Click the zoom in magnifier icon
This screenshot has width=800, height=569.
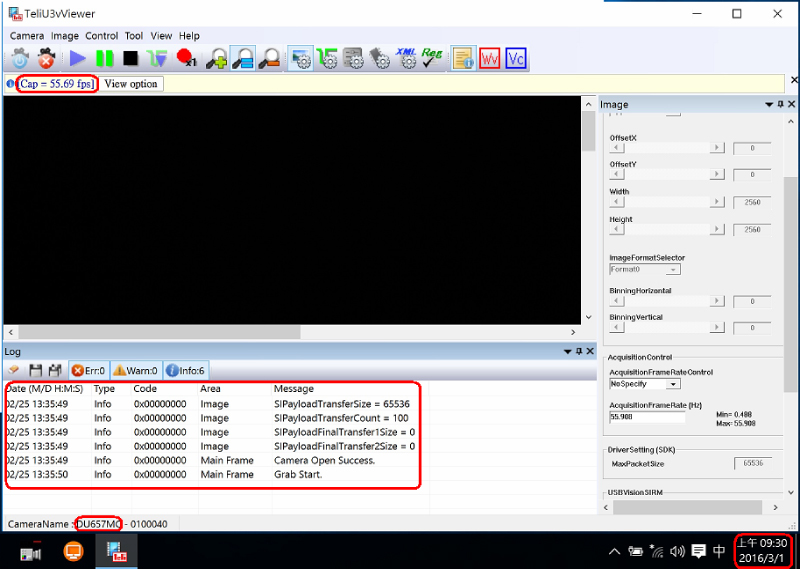click(x=216, y=60)
